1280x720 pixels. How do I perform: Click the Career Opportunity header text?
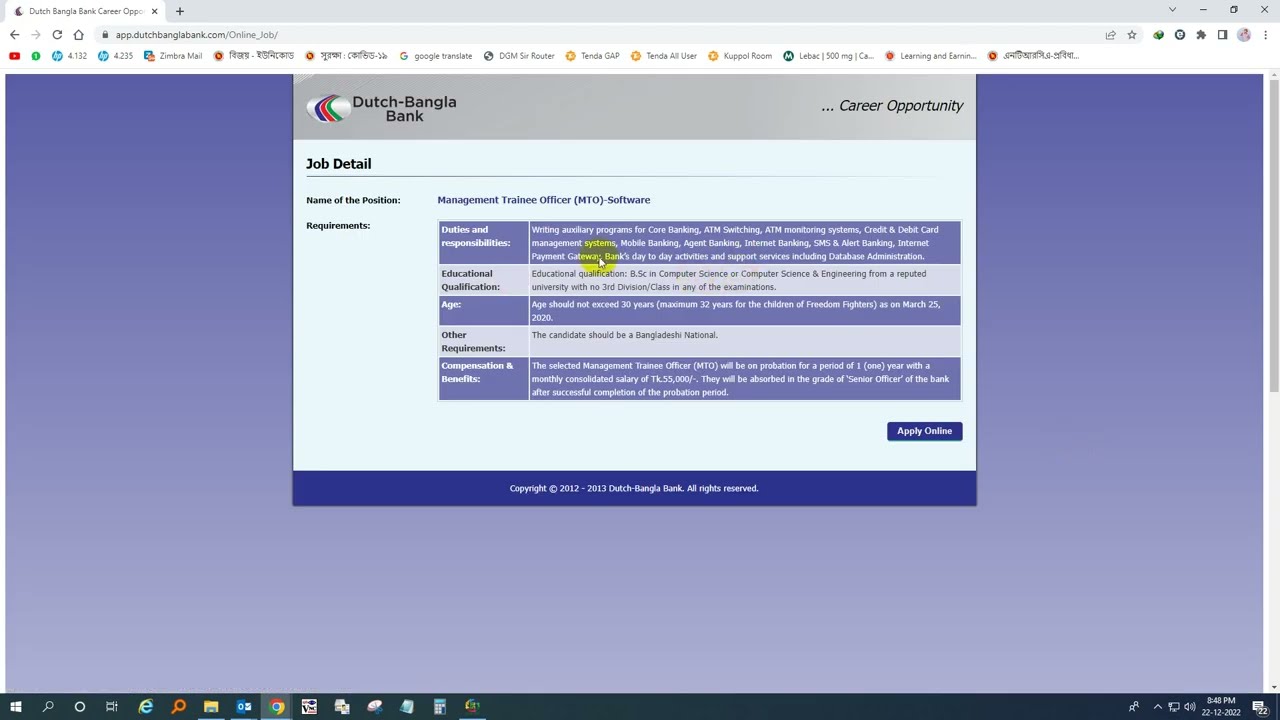(892, 106)
